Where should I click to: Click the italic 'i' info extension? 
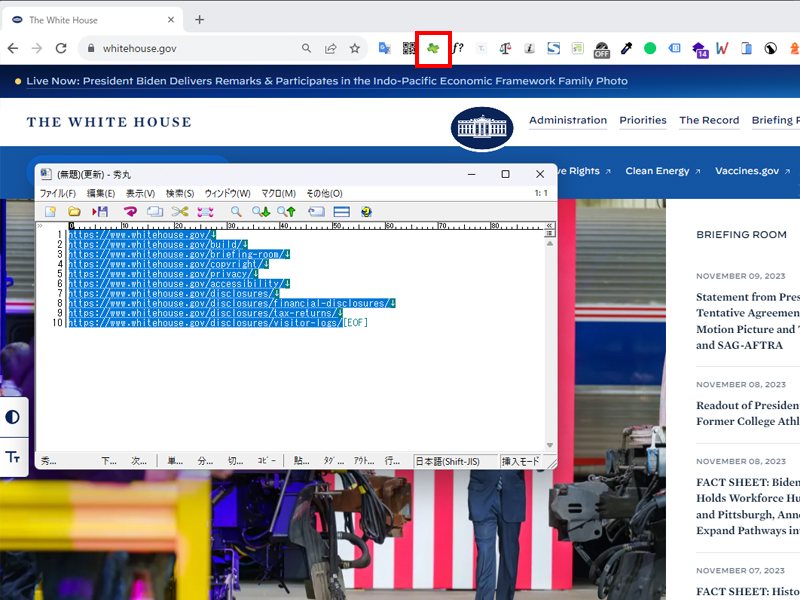(x=530, y=48)
